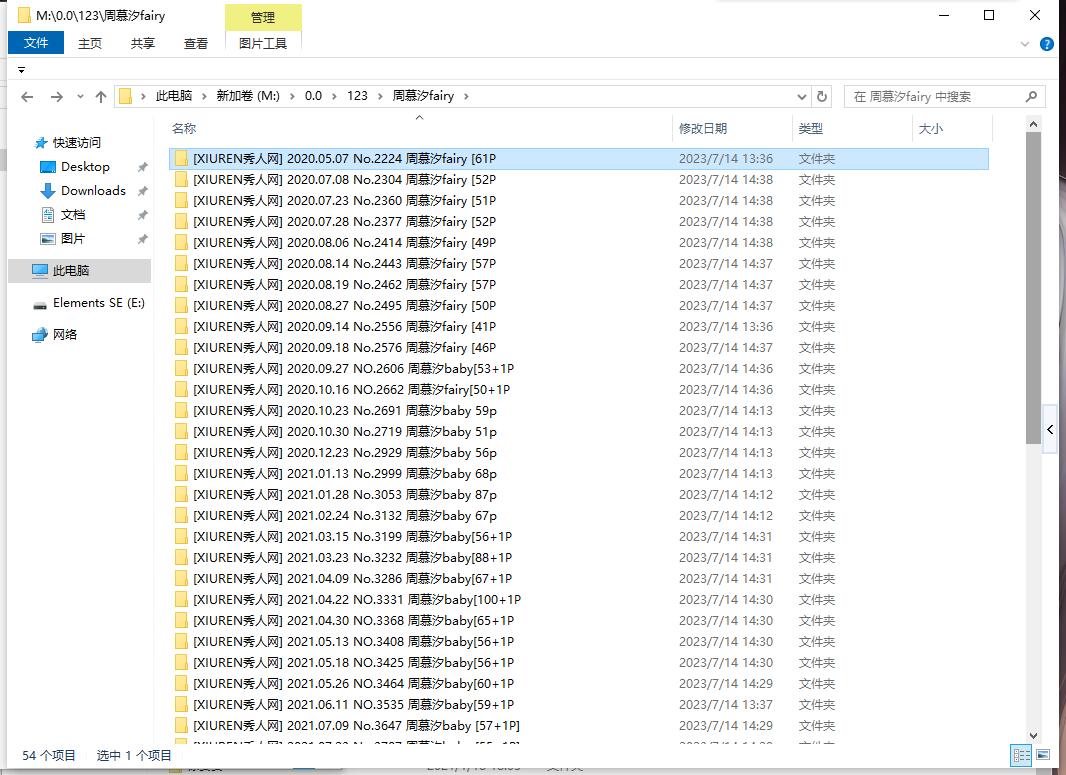This screenshot has height=775, width=1066.
Task: Expand the chevron after 123 breadcrumb
Action: click(380, 97)
